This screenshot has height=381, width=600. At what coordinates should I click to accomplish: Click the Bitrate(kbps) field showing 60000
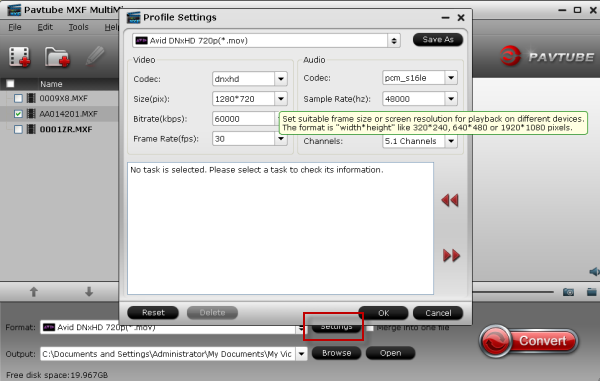243,119
